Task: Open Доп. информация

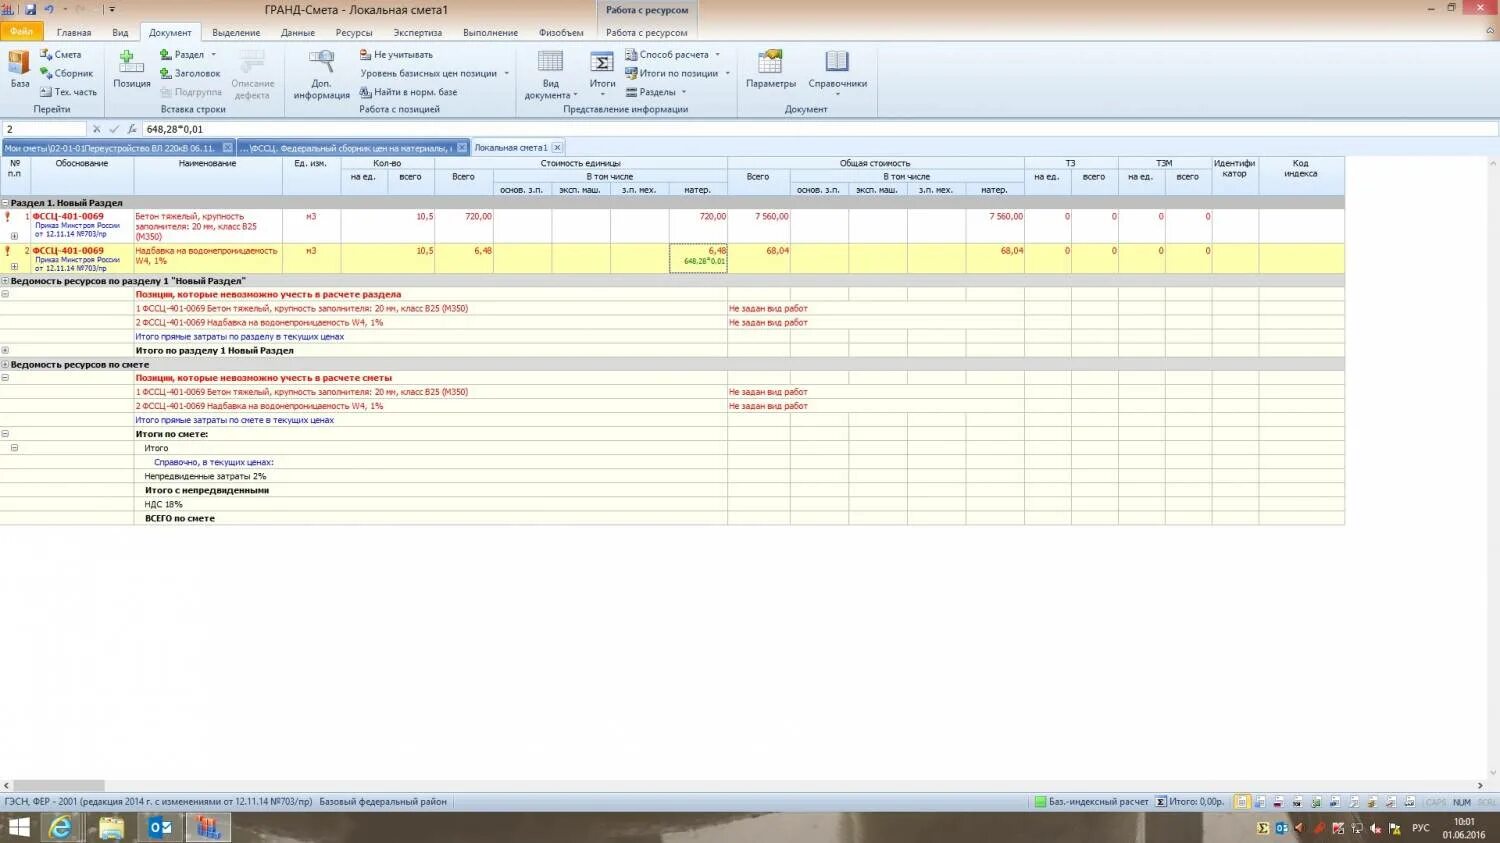Action: point(321,75)
